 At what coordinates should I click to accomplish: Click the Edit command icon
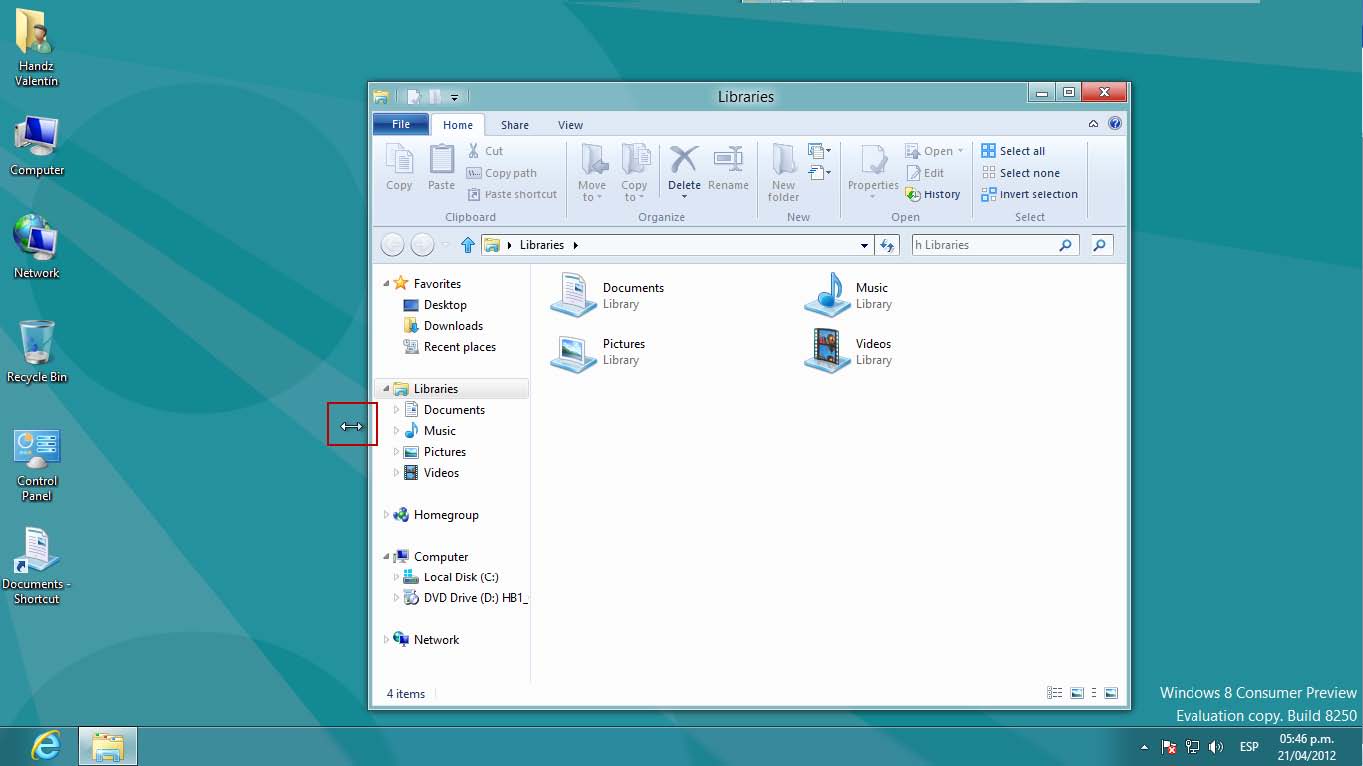[x=913, y=173]
